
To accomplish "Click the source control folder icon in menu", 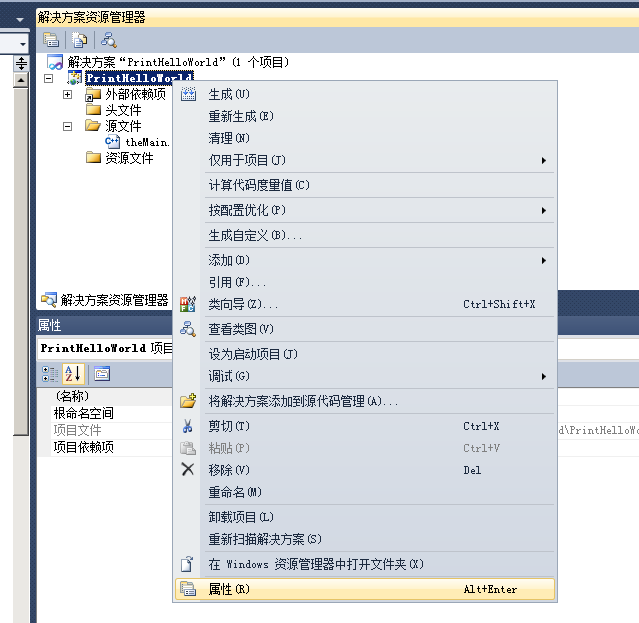I will click(188, 401).
